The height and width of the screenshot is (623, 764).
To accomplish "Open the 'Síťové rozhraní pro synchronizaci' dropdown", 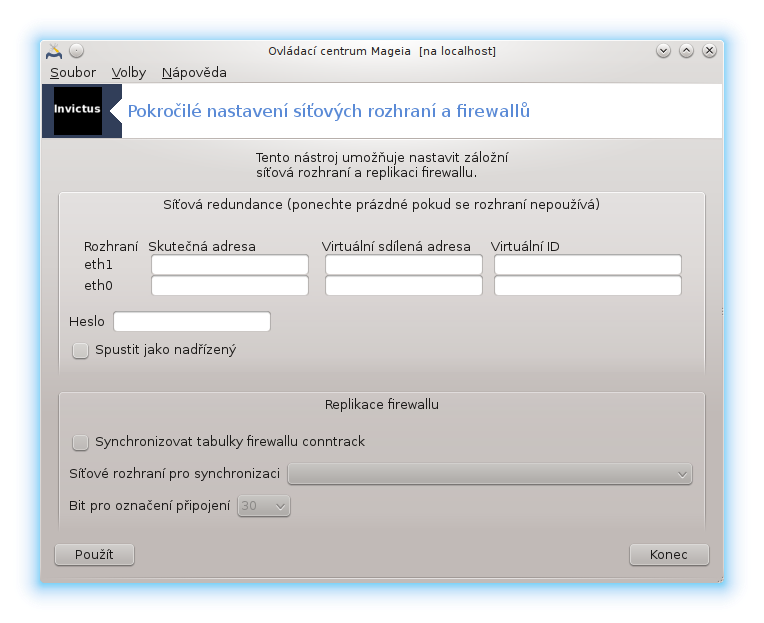I will click(490, 474).
